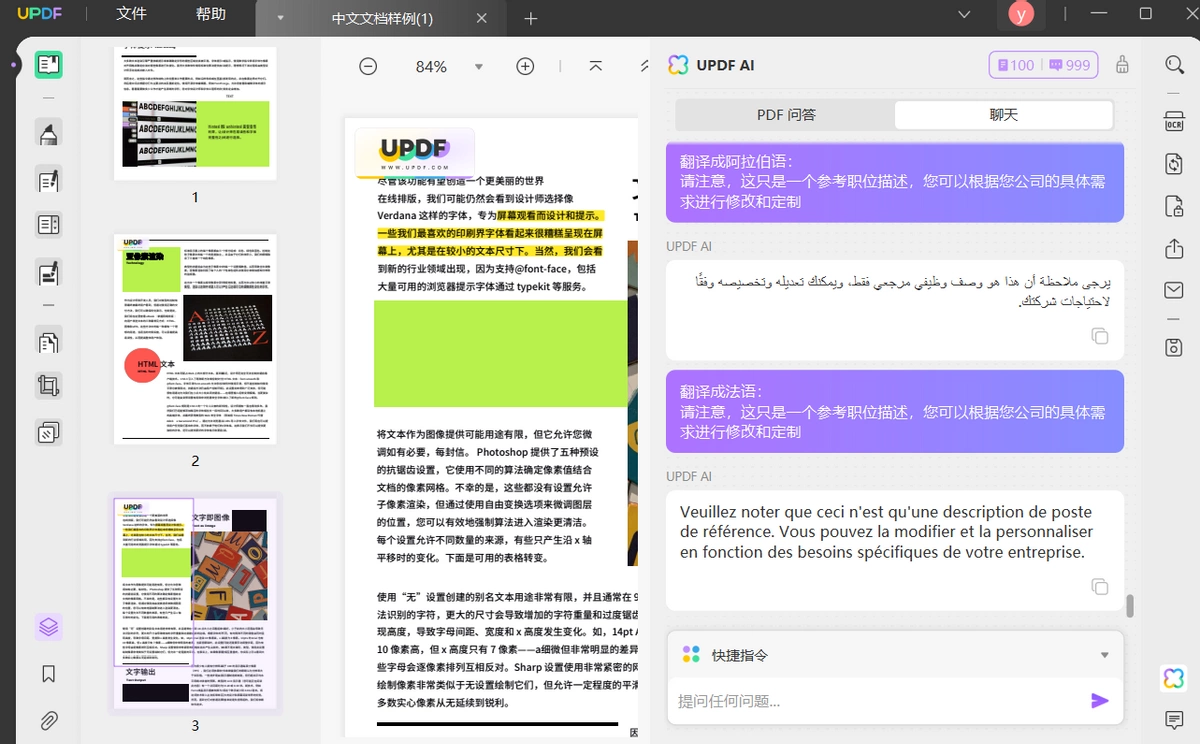The width and height of the screenshot is (1200, 744).
Task: Open the tab list dropdown arrow
Action: [x=280, y=19]
